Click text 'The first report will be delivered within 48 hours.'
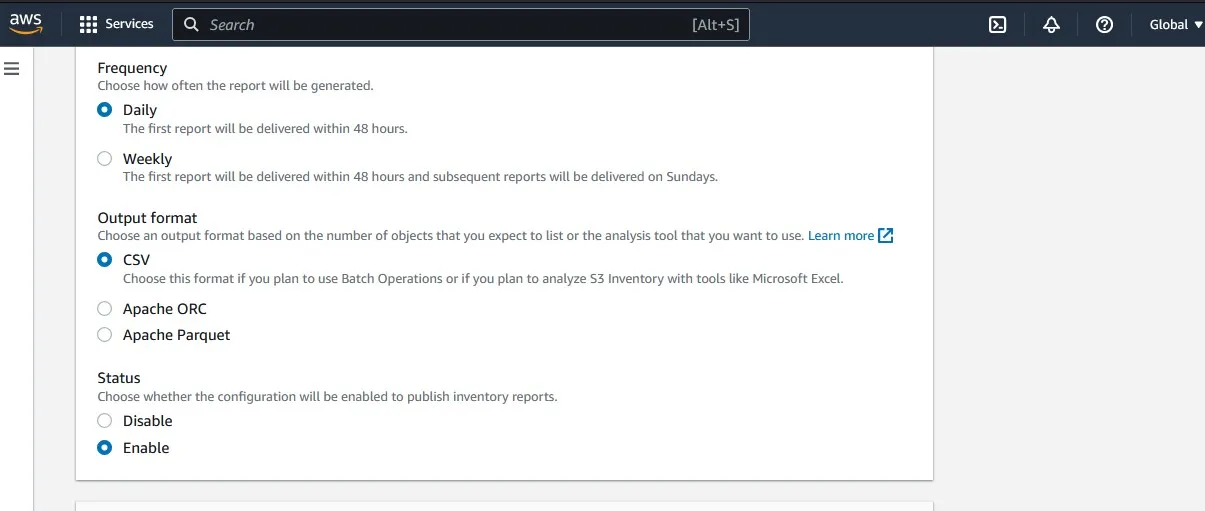This screenshot has width=1205, height=511. tap(265, 129)
